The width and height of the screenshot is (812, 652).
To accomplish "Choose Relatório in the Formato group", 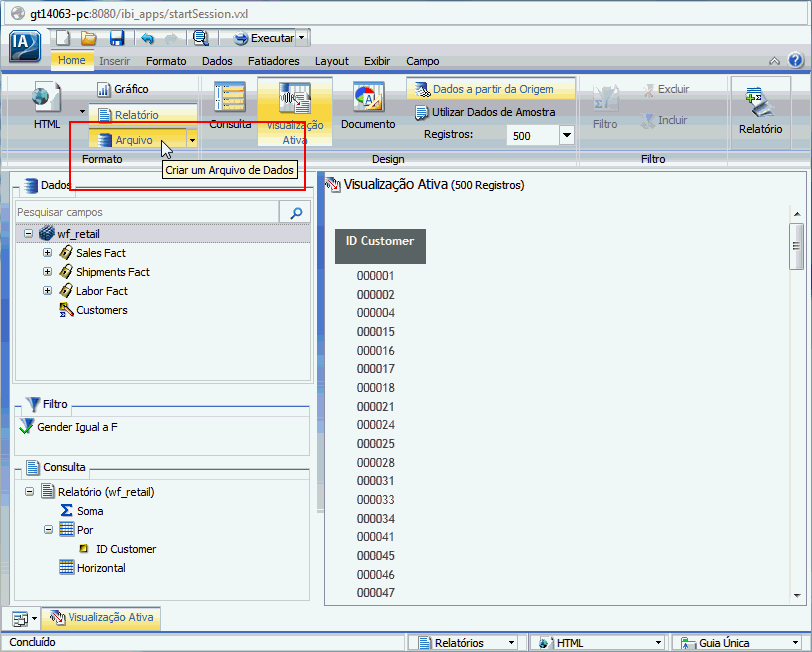I will pos(142,115).
